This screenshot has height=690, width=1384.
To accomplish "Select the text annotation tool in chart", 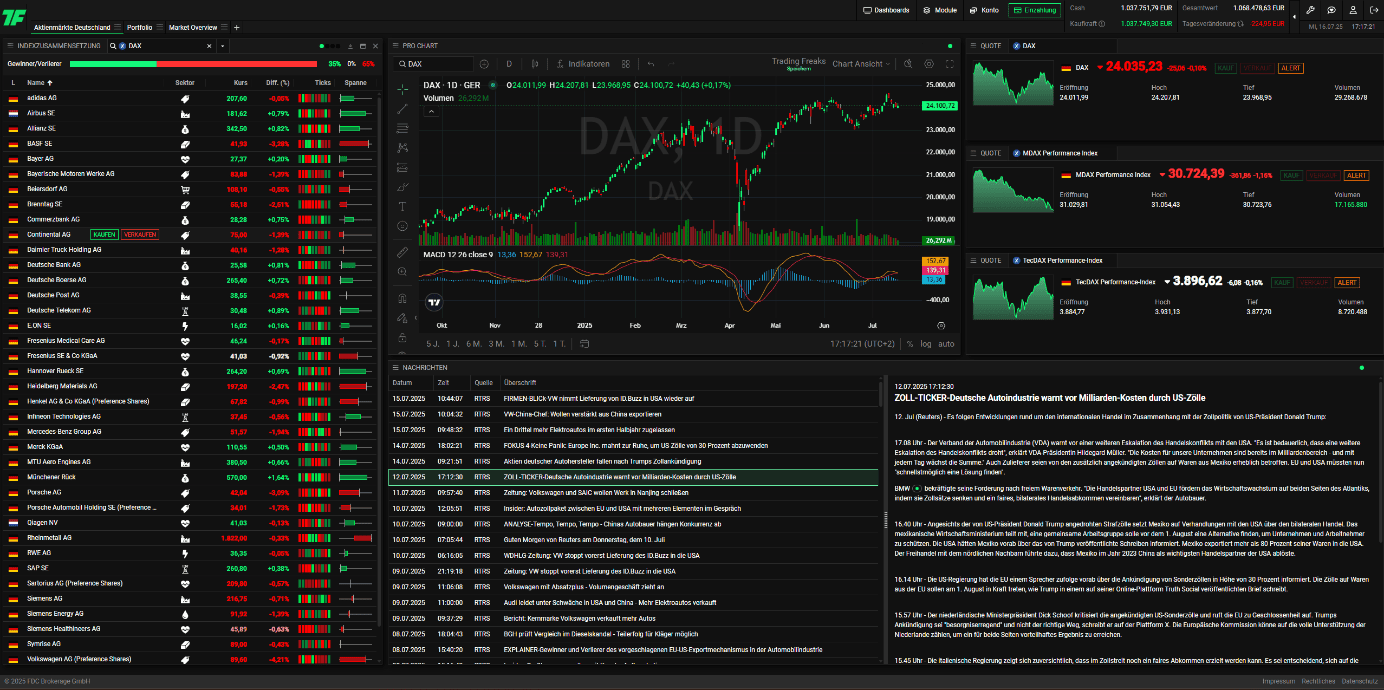I will (402, 206).
